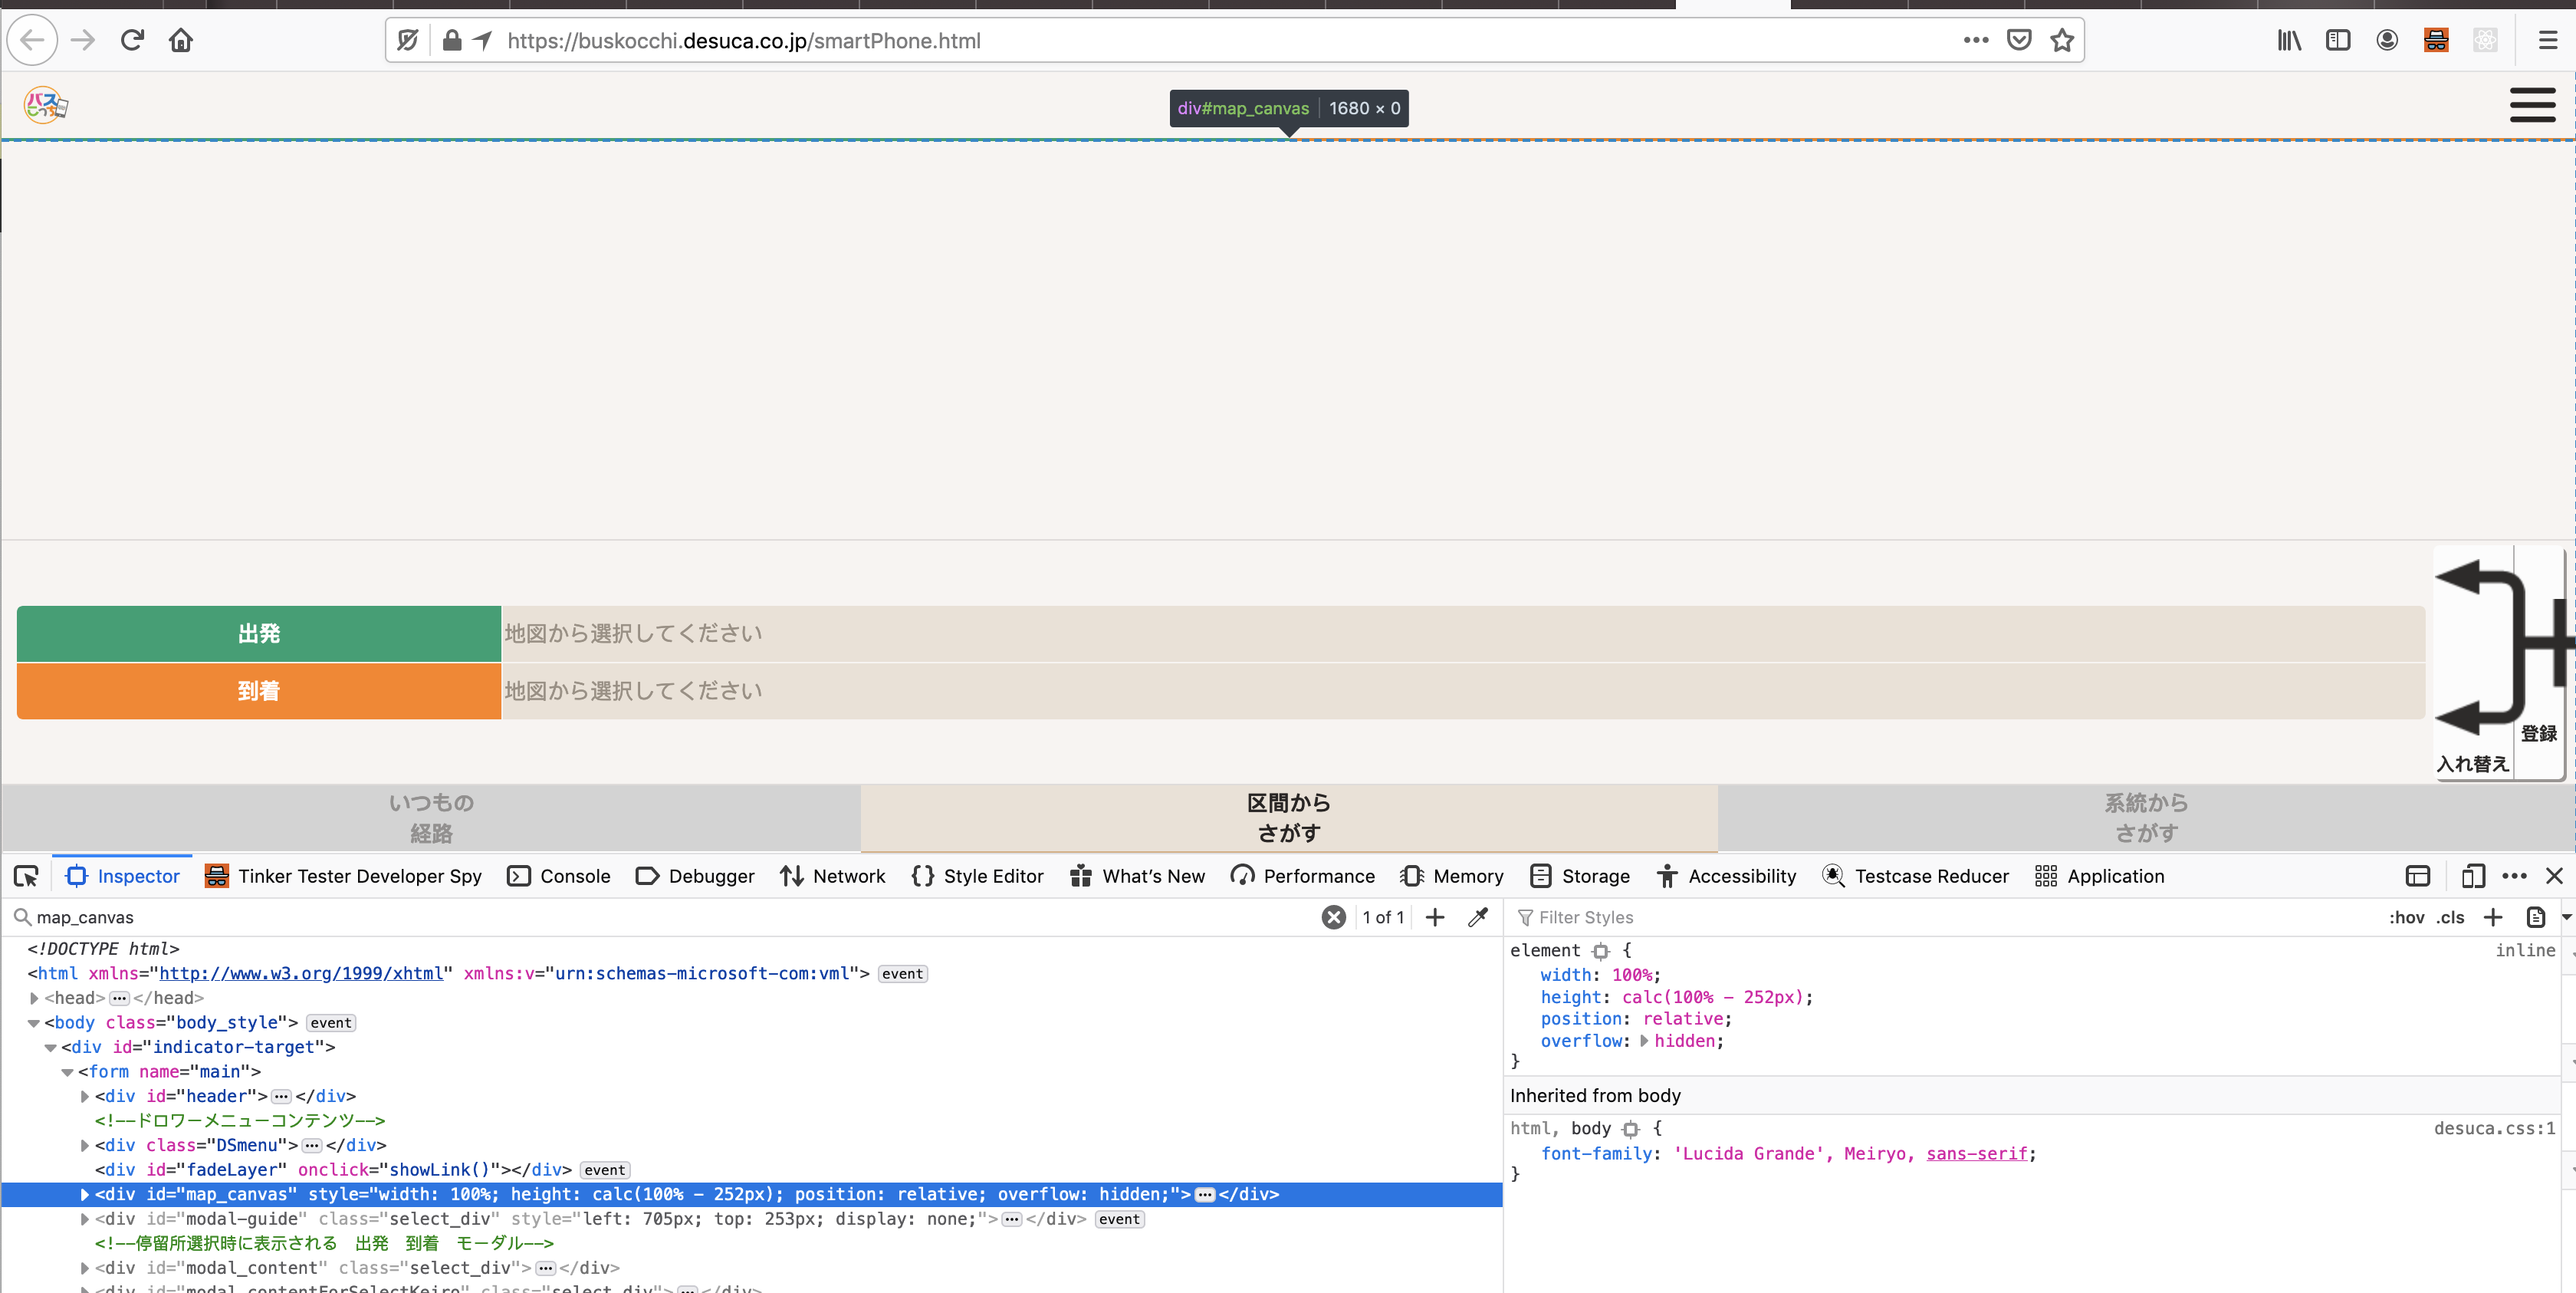Image resolution: width=2576 pixels, height=1293 pixels.
Task: Toggle the .cls class editor
Action: click(2451, 917)
